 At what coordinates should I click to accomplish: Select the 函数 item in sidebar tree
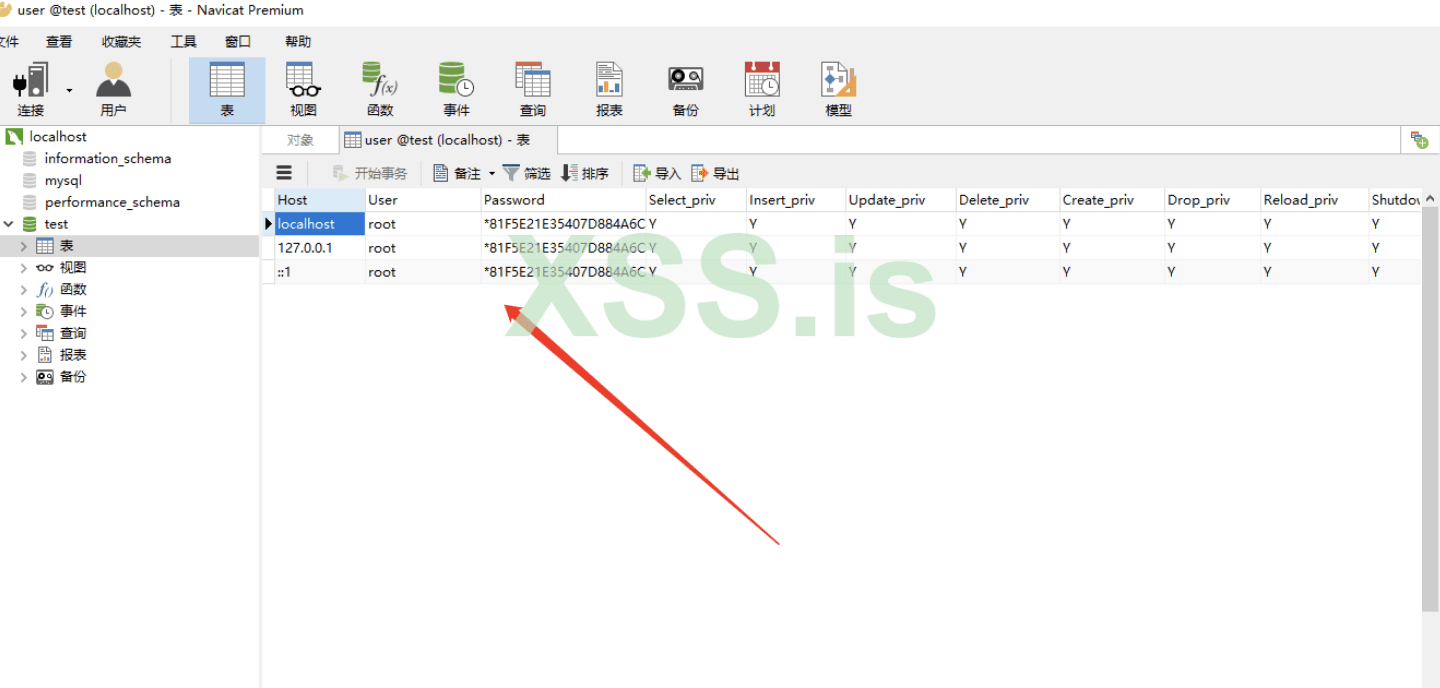point(72,290)
